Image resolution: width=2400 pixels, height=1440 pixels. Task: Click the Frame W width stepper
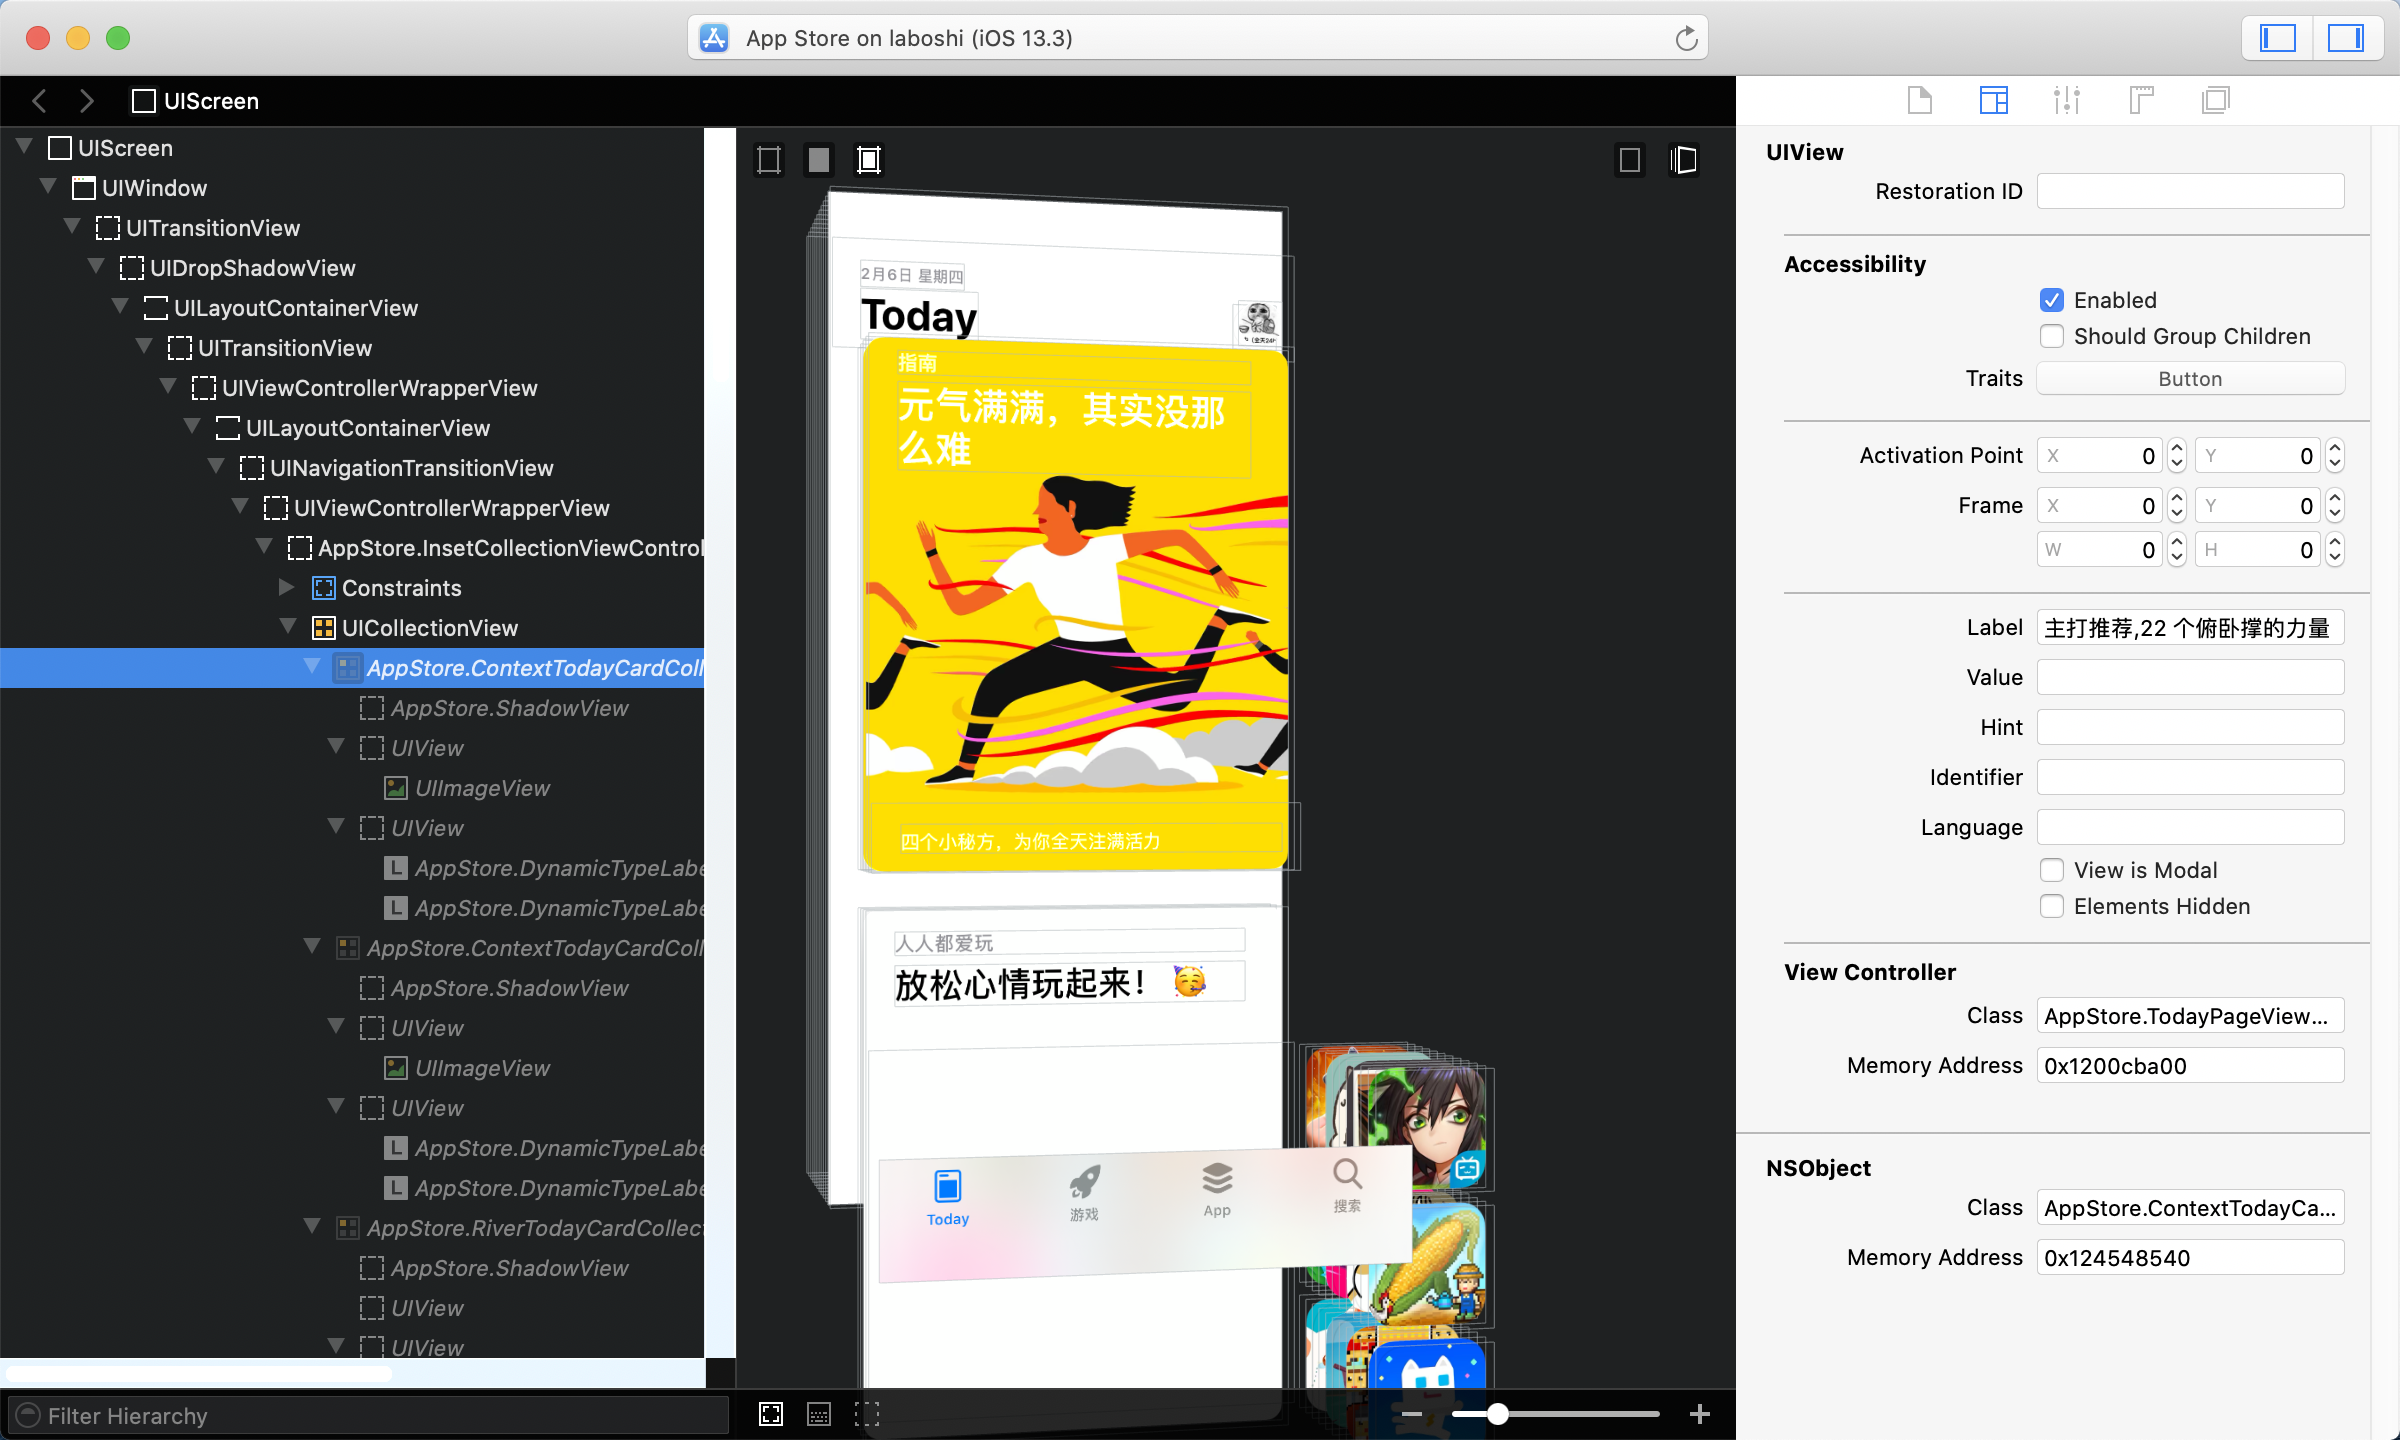(x=2176, y=550)
